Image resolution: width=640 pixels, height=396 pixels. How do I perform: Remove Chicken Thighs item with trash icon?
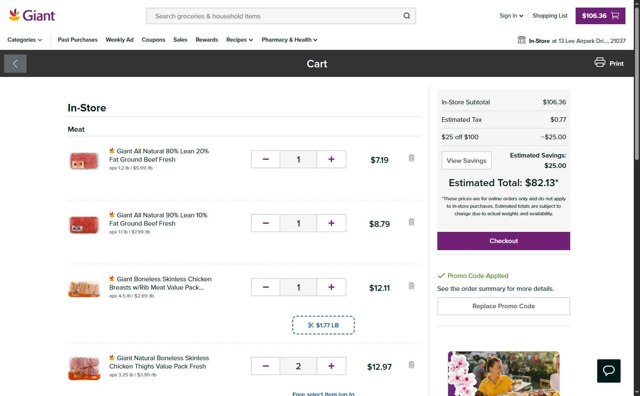point(411,365)
